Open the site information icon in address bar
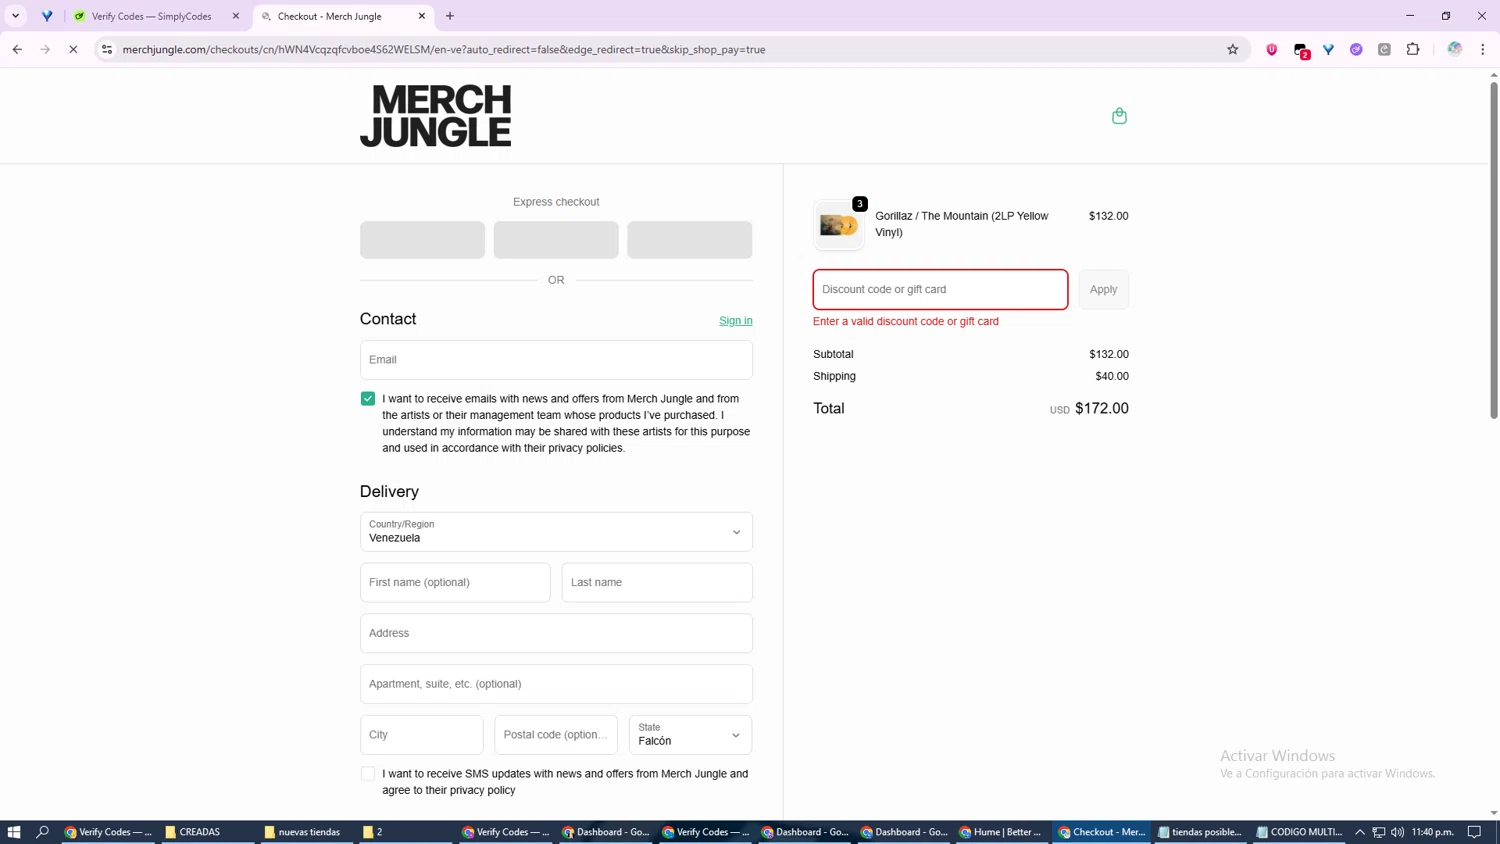This screenshot has height=844, width=1500. (107, 49)
